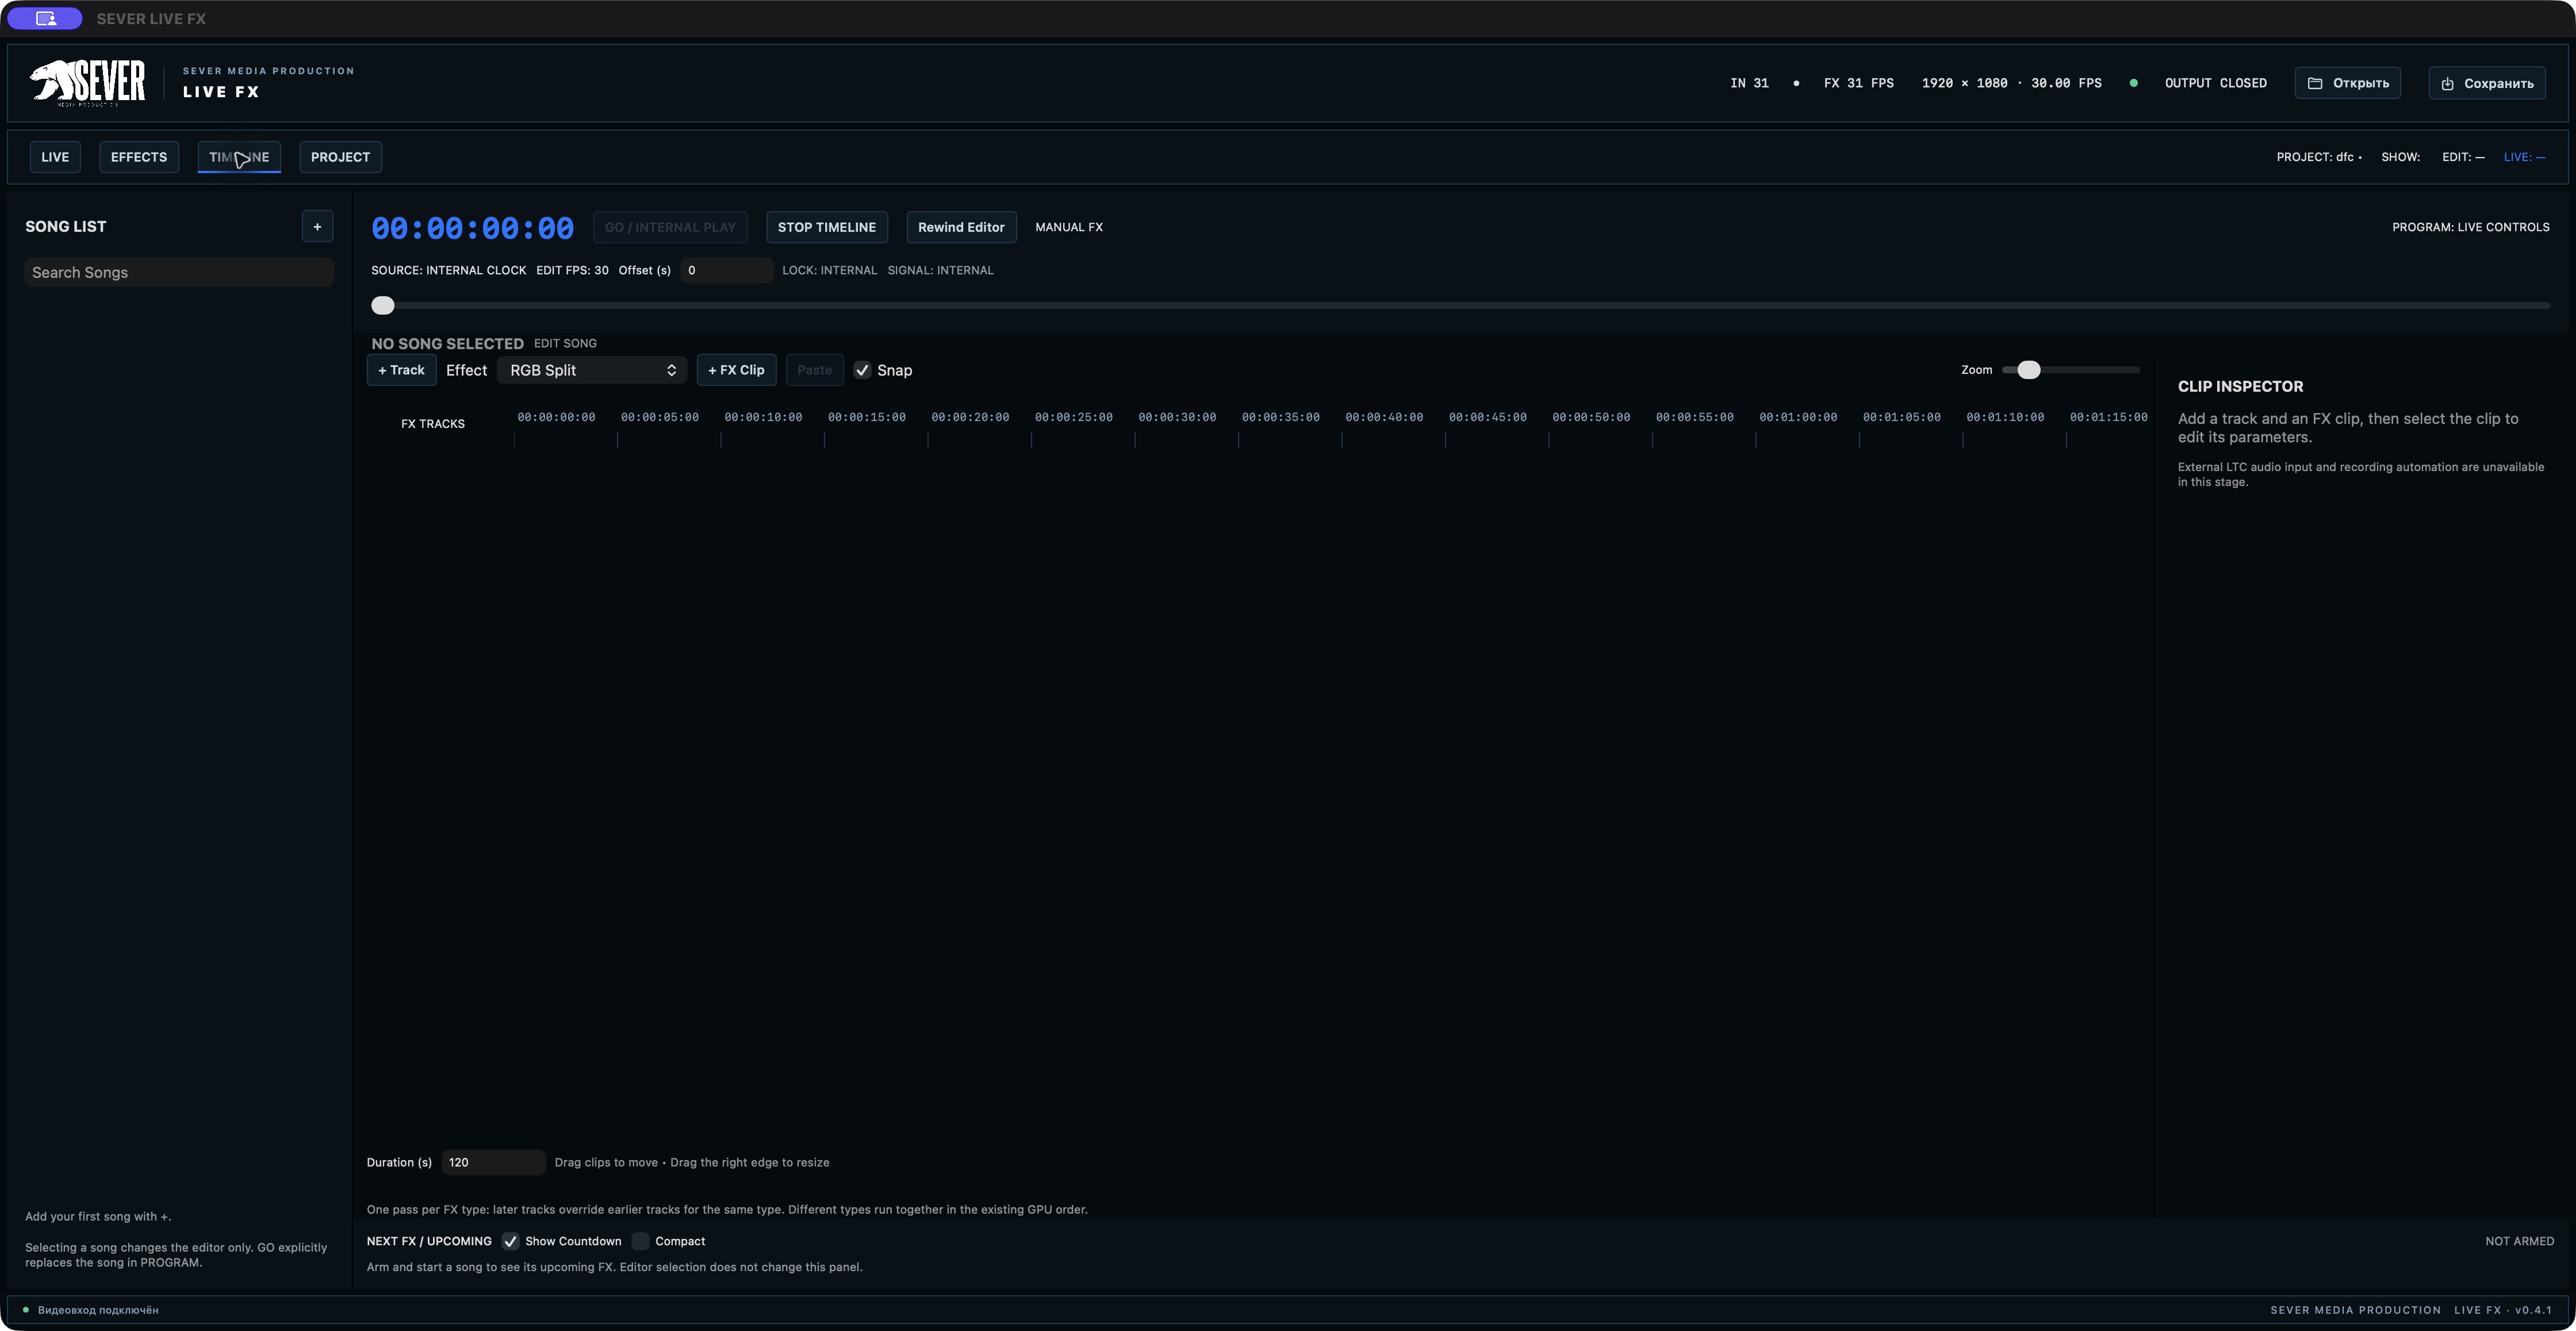This screenshot has height=1331, width=2576.
Task: Open project with Открыть folder button
Action: [2347, 83]
